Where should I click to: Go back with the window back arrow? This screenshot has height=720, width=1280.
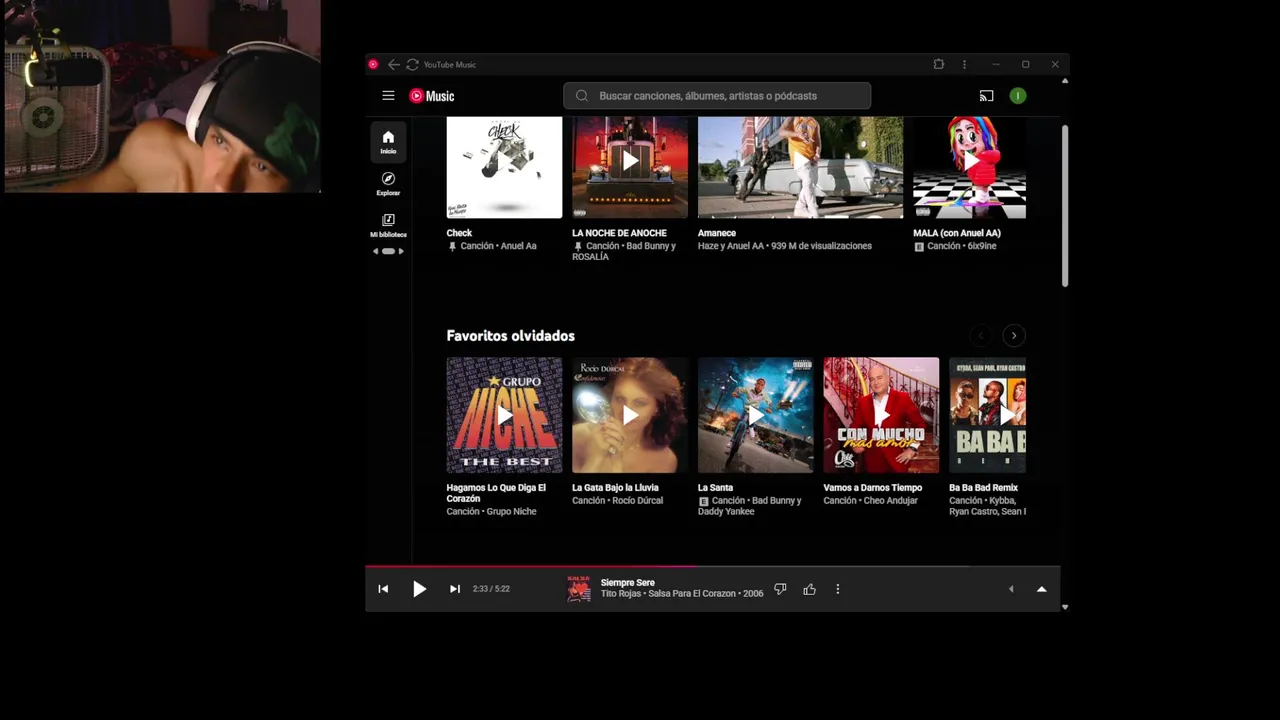pos(393,64)
